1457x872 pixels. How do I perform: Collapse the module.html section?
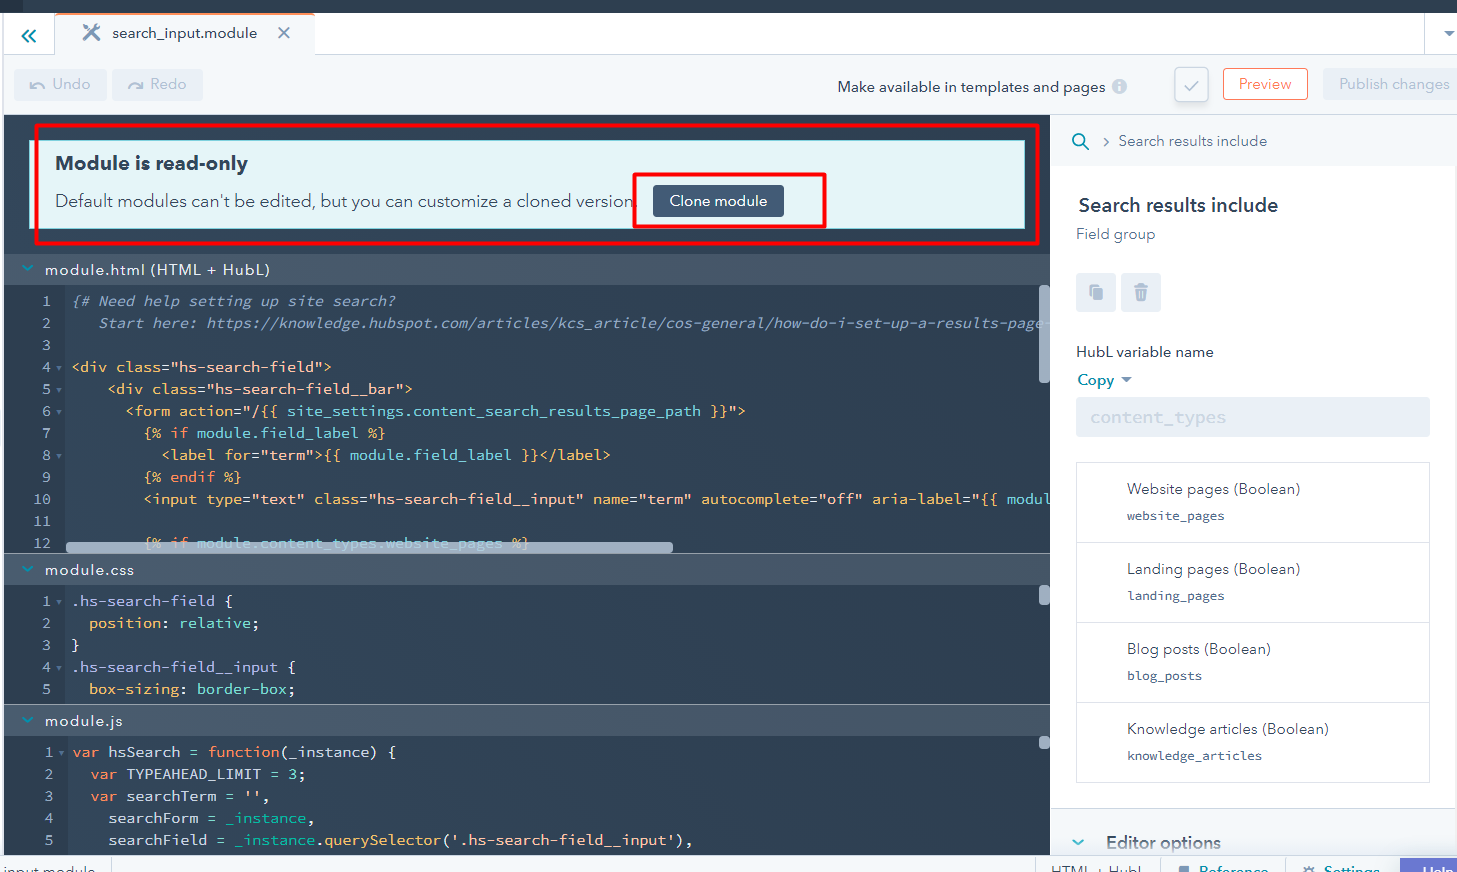click(28, 269)
